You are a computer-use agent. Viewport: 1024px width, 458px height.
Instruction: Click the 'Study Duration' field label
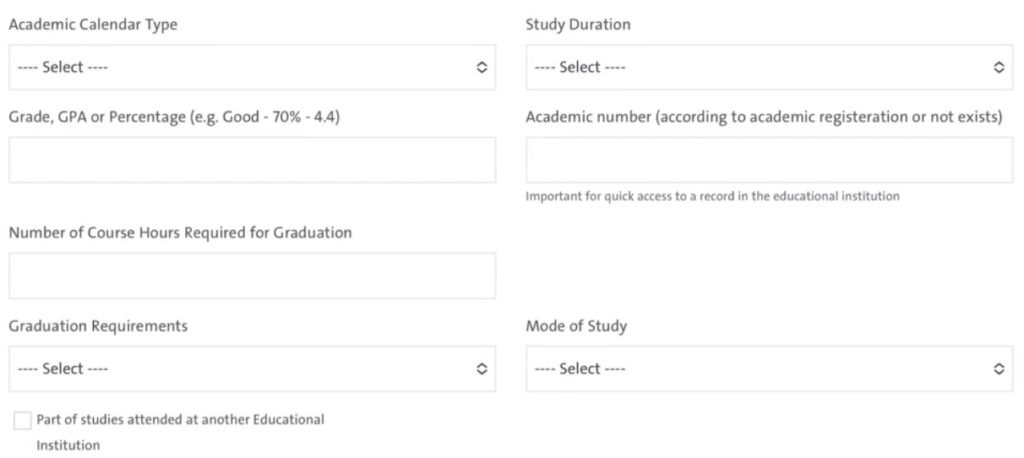(x=578, y=25)
